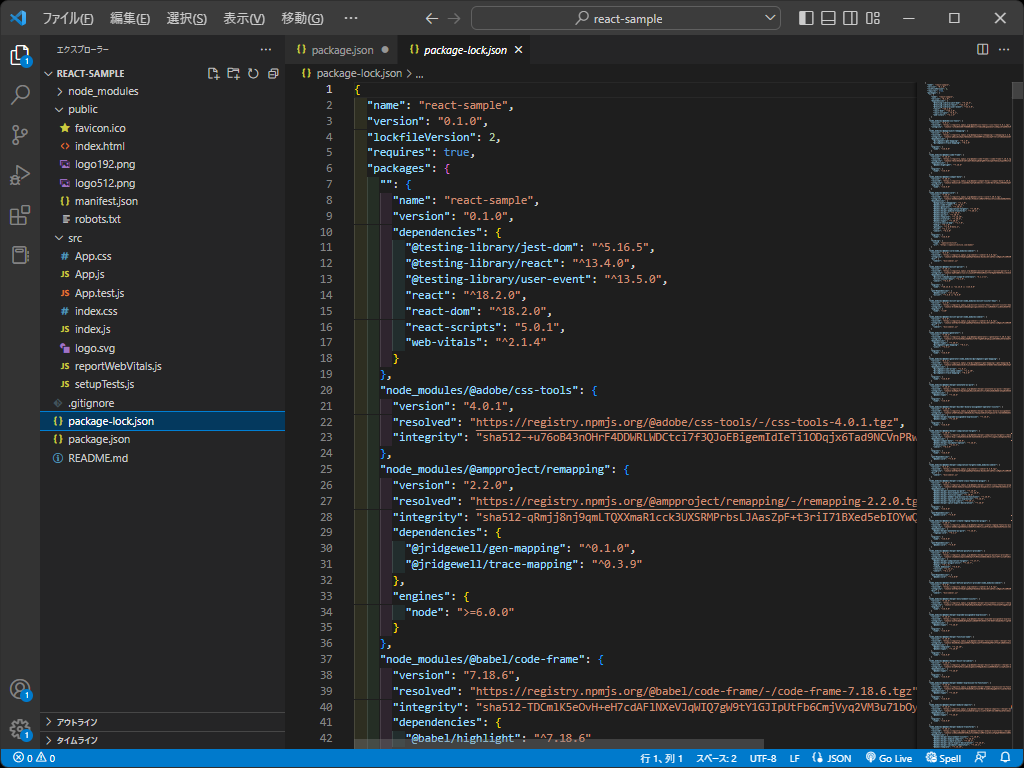Open explorer views and more actions menu
Screen dimensions: 1024x768
point(266,50)
